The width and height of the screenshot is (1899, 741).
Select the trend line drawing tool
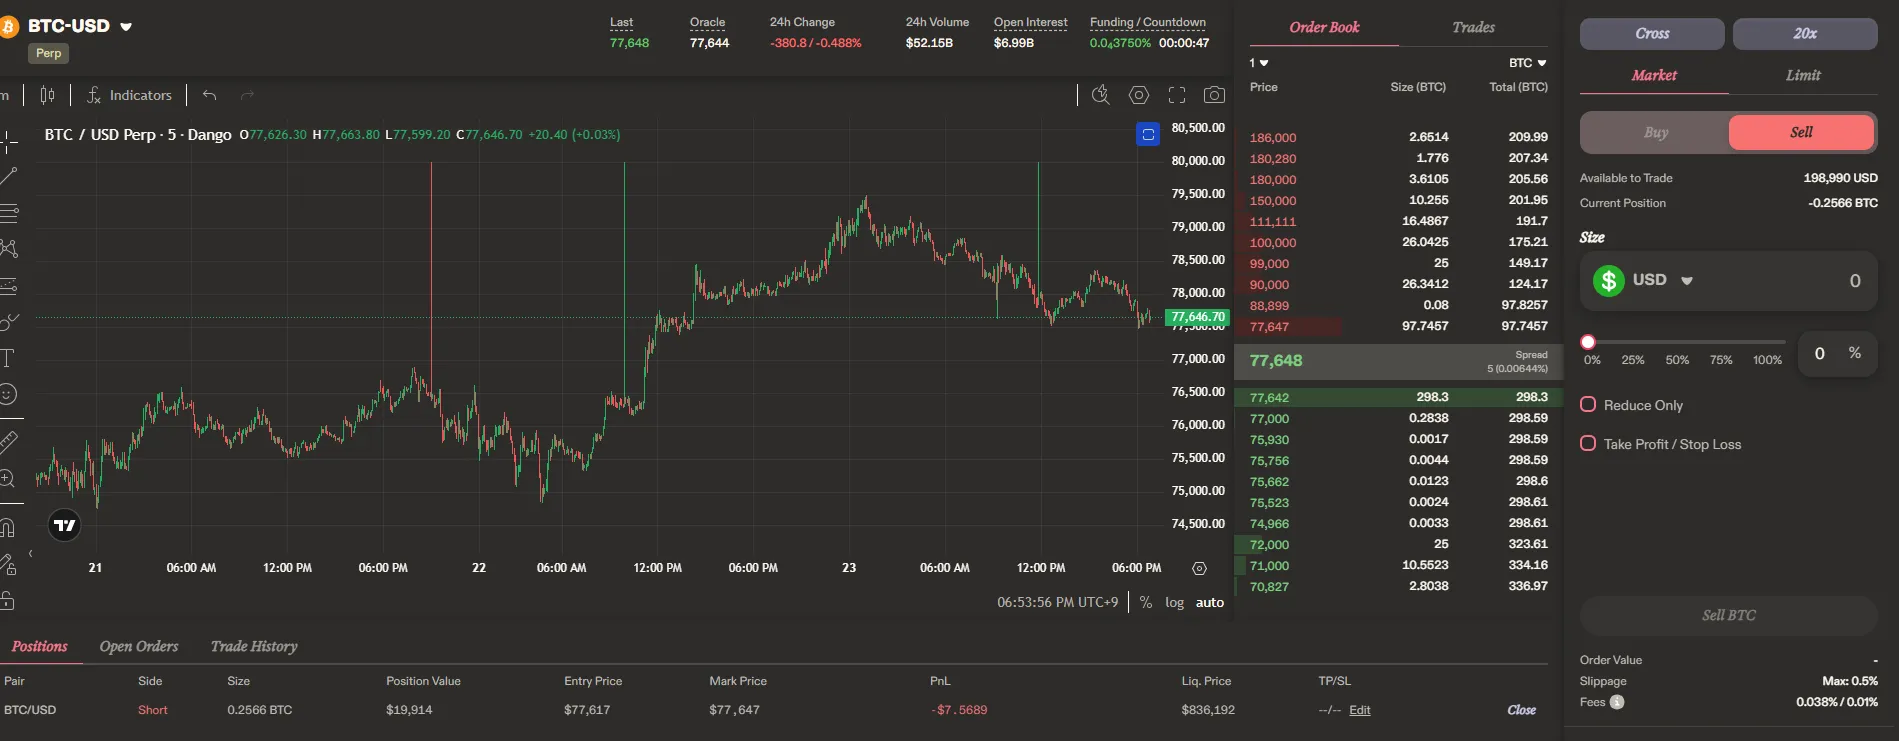tap(9, 176)
